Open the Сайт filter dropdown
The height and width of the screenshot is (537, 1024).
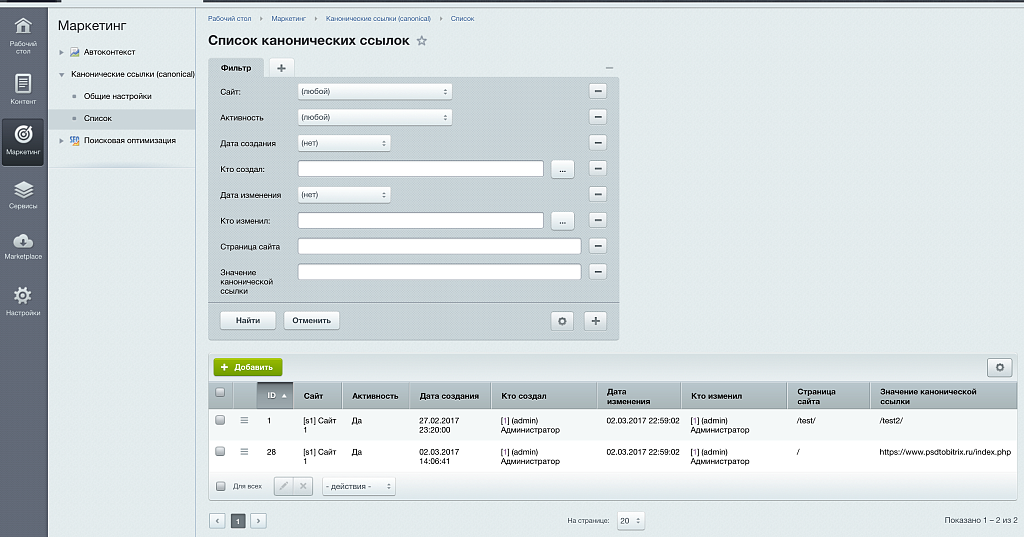[375, 91]
